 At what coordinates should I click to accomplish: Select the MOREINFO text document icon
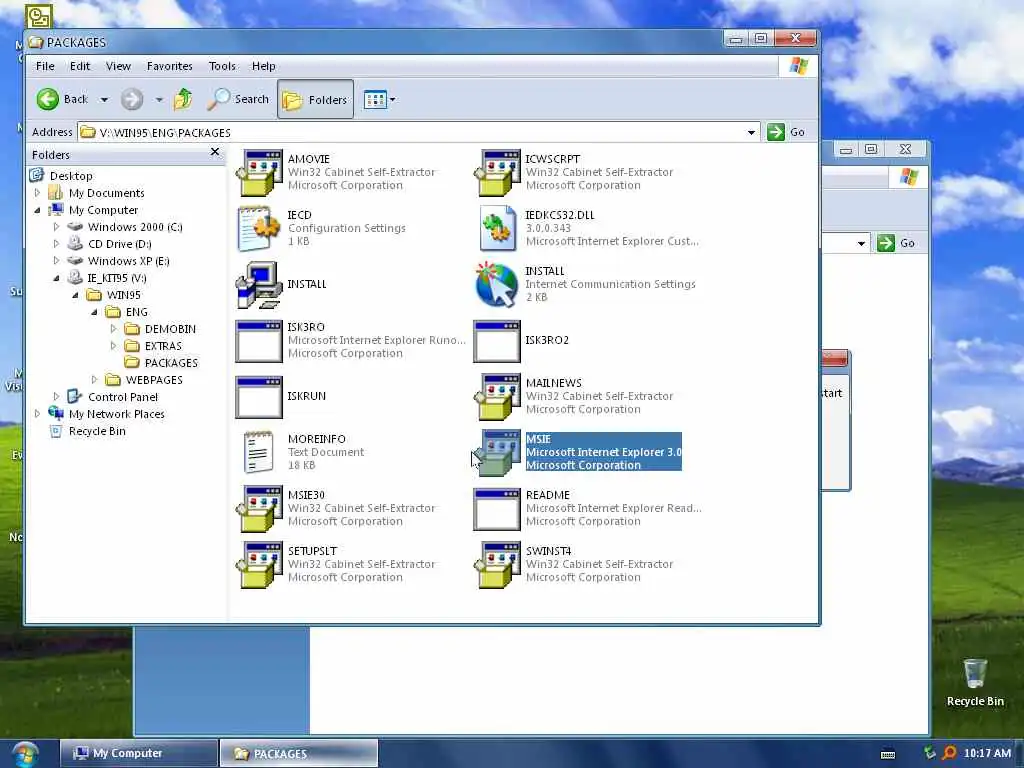pyautogui.click(x=259, y=452)
